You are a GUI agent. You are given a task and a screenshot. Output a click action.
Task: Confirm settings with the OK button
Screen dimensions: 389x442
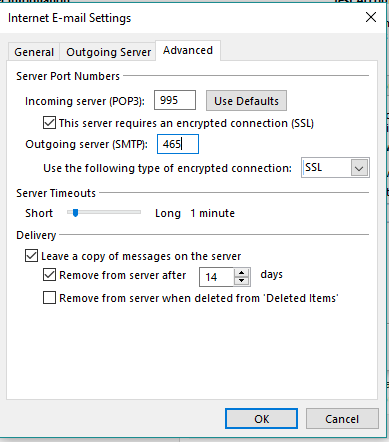[x=261, y=419]
